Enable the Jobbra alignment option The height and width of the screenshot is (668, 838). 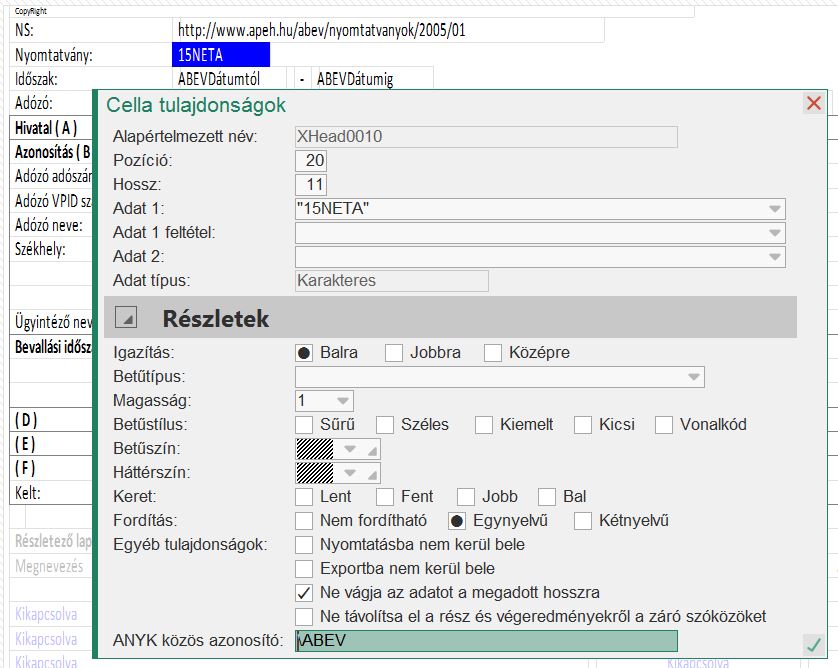[394, 353]
